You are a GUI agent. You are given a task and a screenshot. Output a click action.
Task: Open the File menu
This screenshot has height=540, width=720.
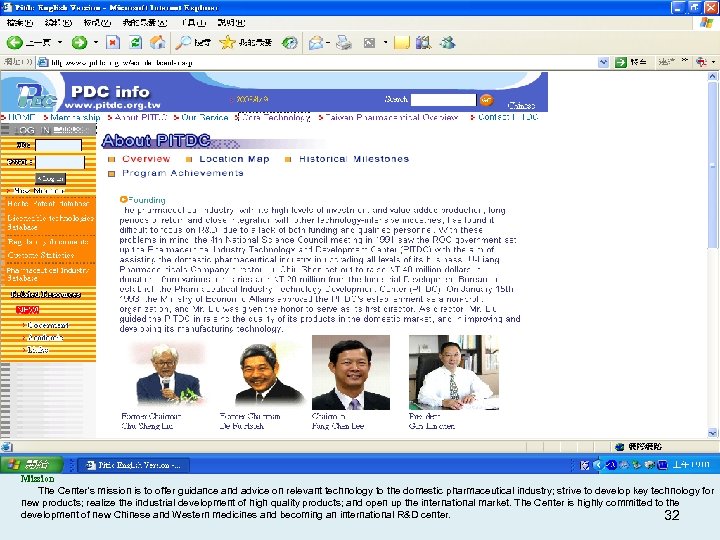(20, 22)
